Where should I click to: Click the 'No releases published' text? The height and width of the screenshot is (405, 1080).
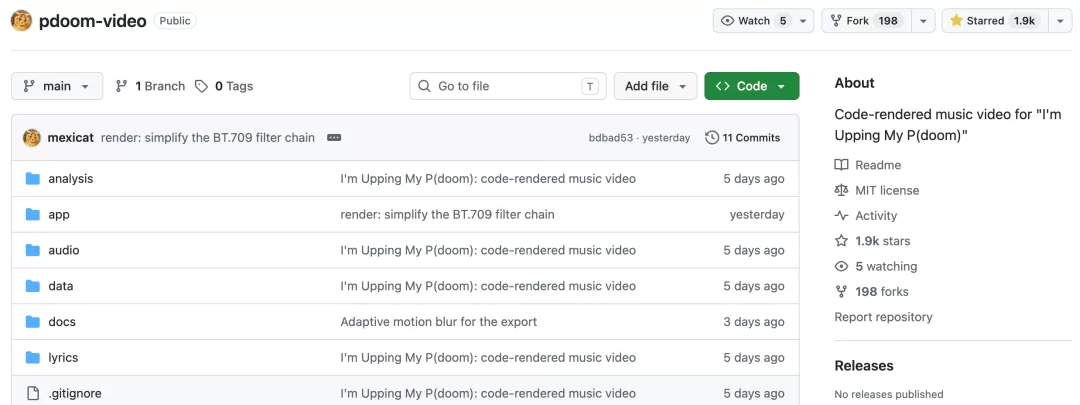(x=889, y=395)
